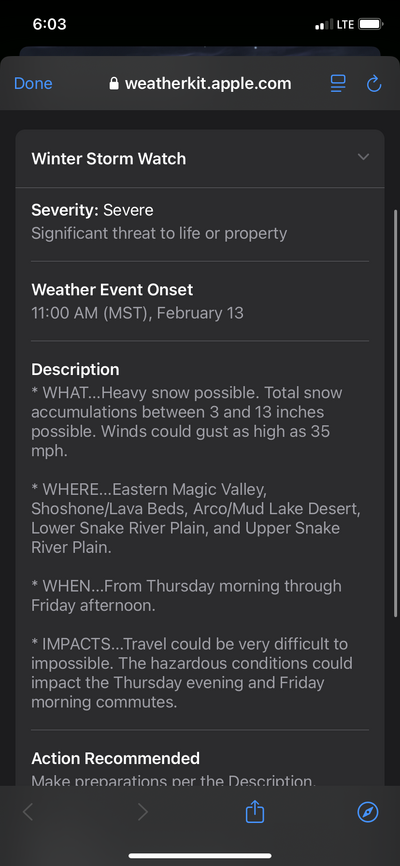Go forward with right arrow
This screenshot has width=400, height=866.
click(143, 812)
